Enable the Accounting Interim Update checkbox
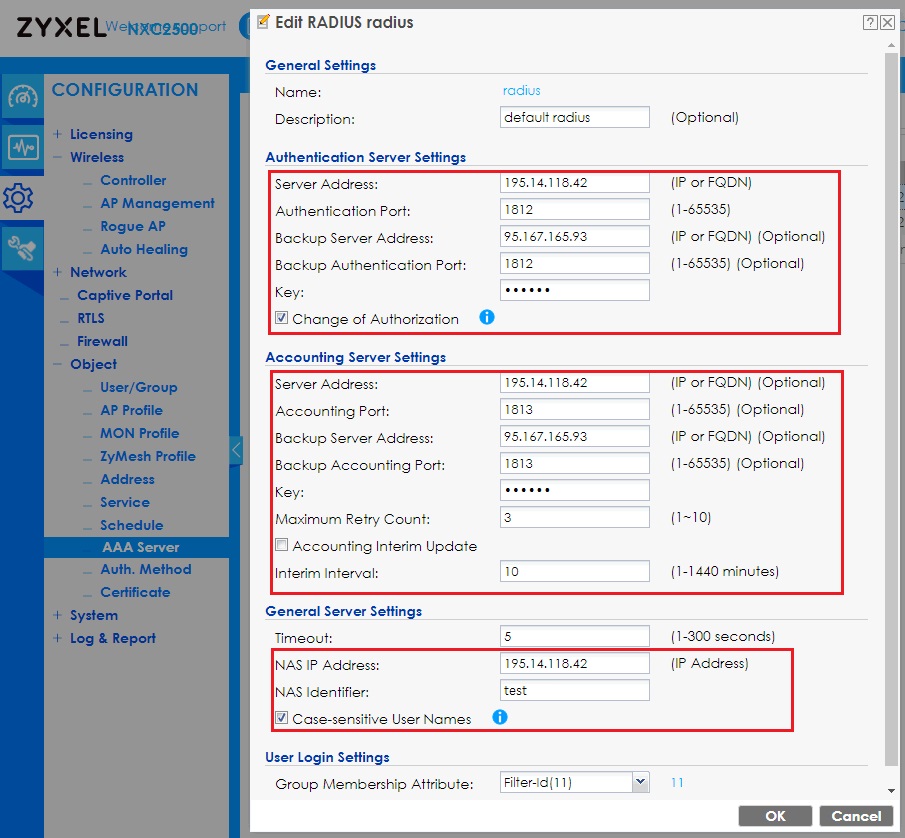Image resolution: width=905 pixels, height=838 pixels. [283, 546]
